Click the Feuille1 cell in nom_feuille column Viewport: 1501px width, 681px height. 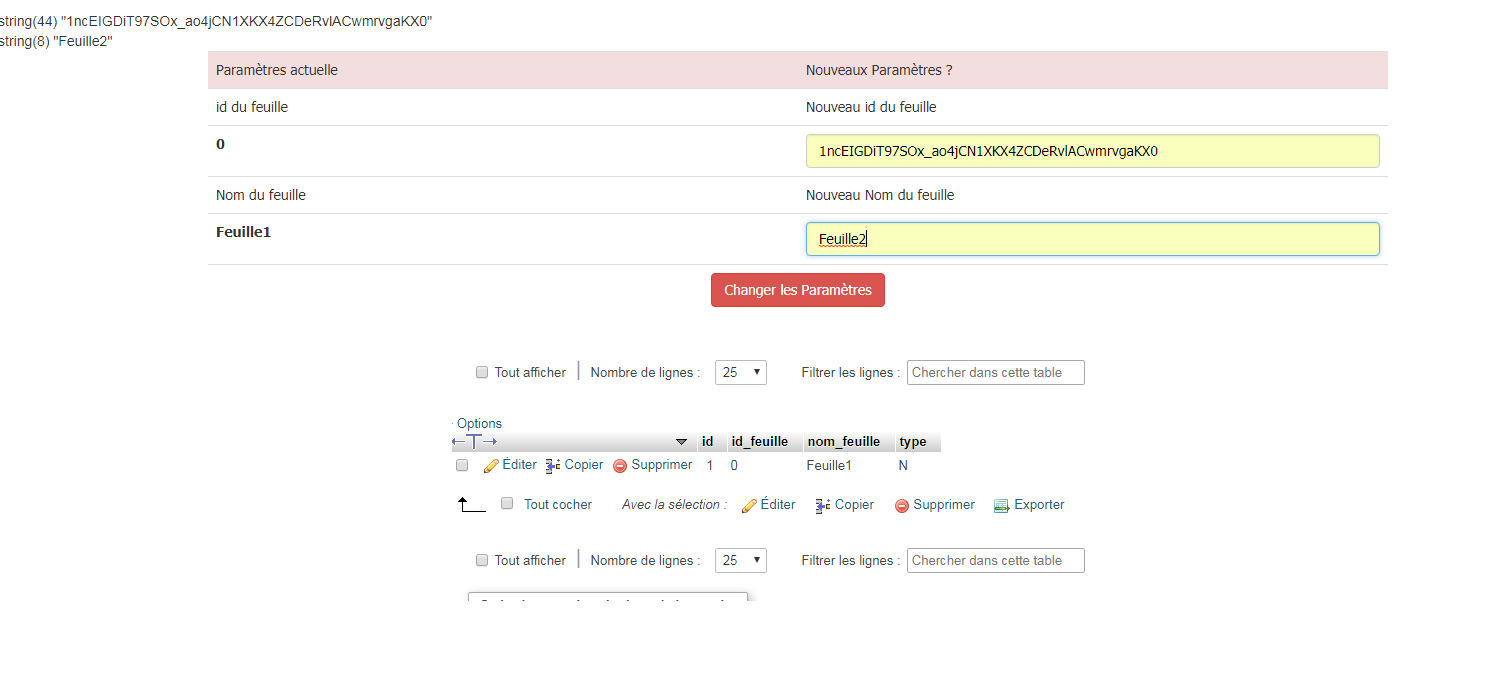tap(829, 465)
